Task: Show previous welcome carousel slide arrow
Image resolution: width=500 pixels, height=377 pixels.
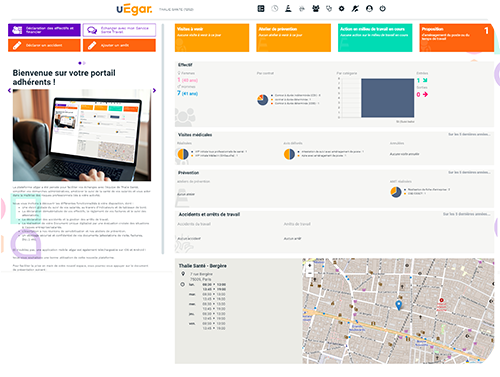Action: (9, 90)
